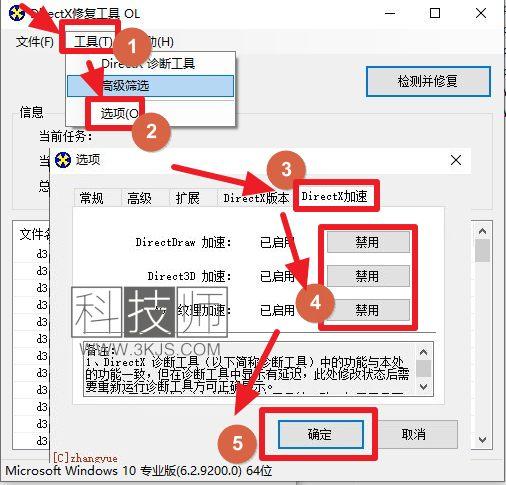
Task: Choose DirectX 诊断工具 from the menu
Action: [148, 63]
